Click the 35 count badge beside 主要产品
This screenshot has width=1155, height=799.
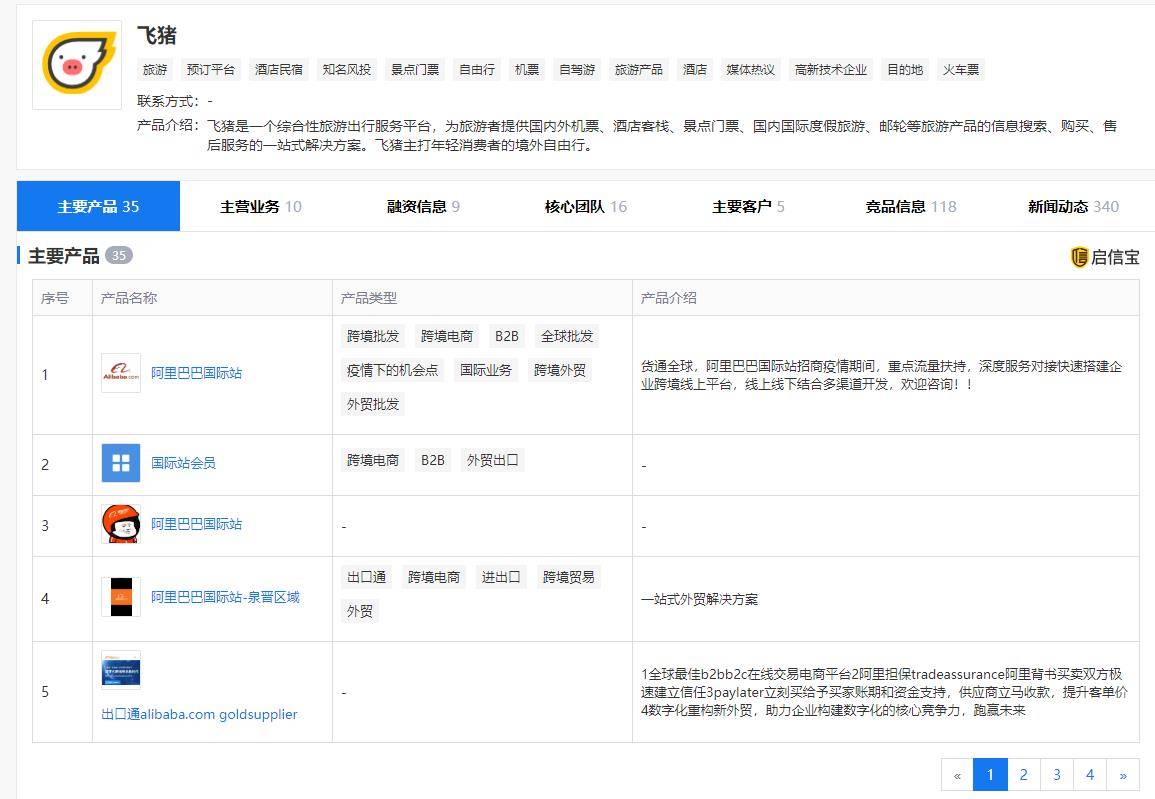(119, 256)
